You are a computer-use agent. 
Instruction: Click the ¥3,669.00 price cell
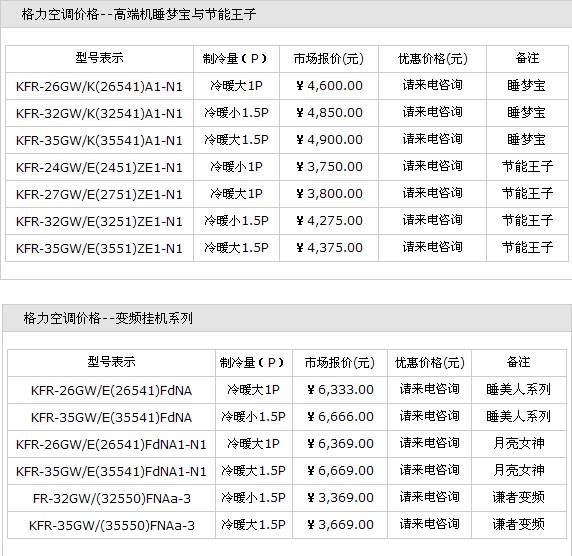pos(340,525)
